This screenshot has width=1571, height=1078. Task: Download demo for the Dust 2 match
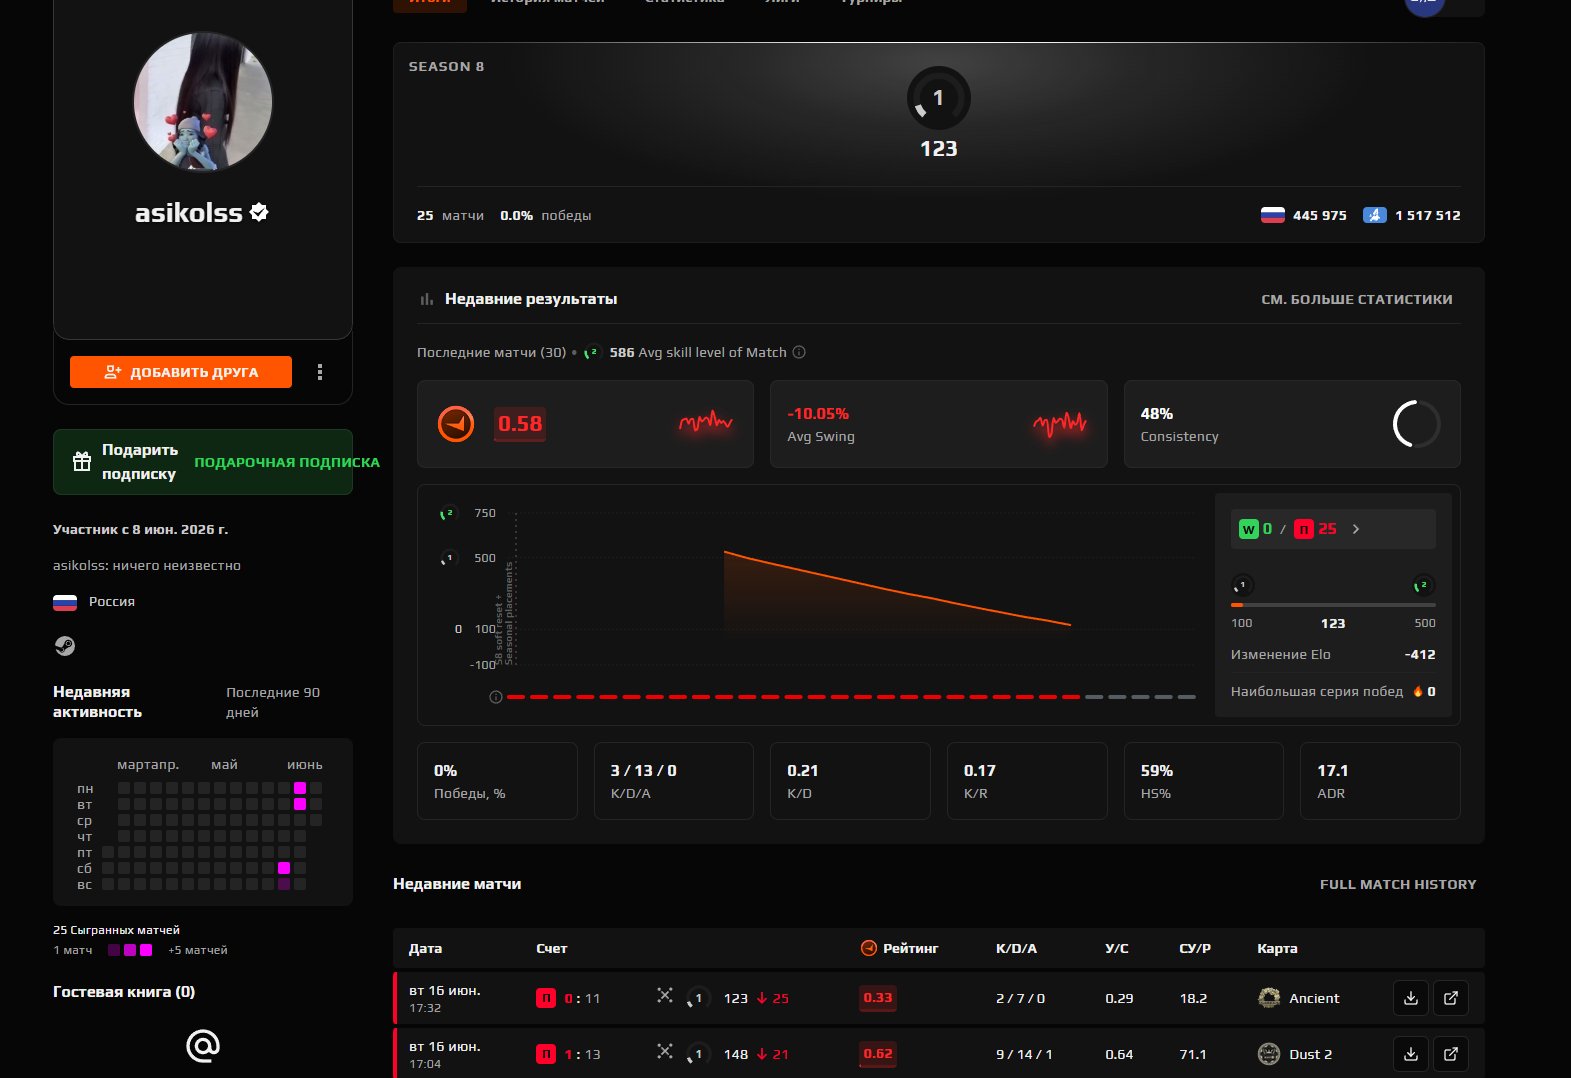(1411, 1054)
